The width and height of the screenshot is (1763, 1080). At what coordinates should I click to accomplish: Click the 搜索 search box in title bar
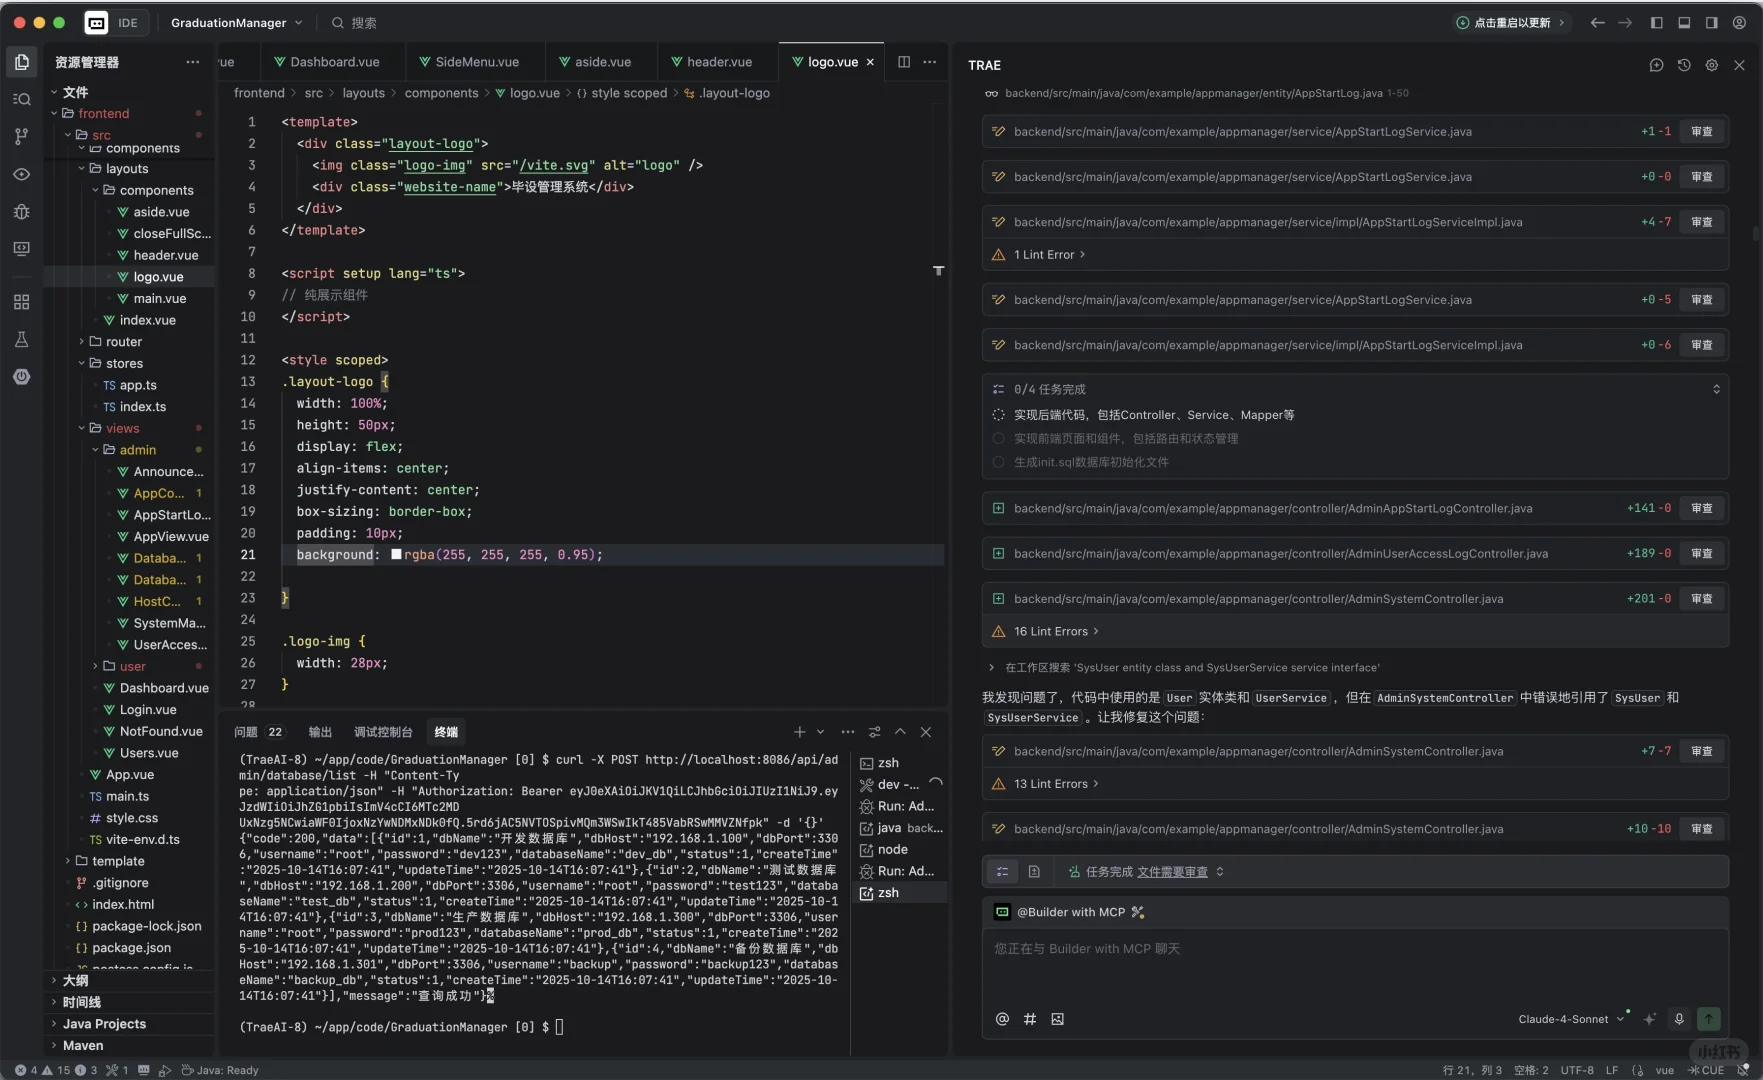click(354, 23)
